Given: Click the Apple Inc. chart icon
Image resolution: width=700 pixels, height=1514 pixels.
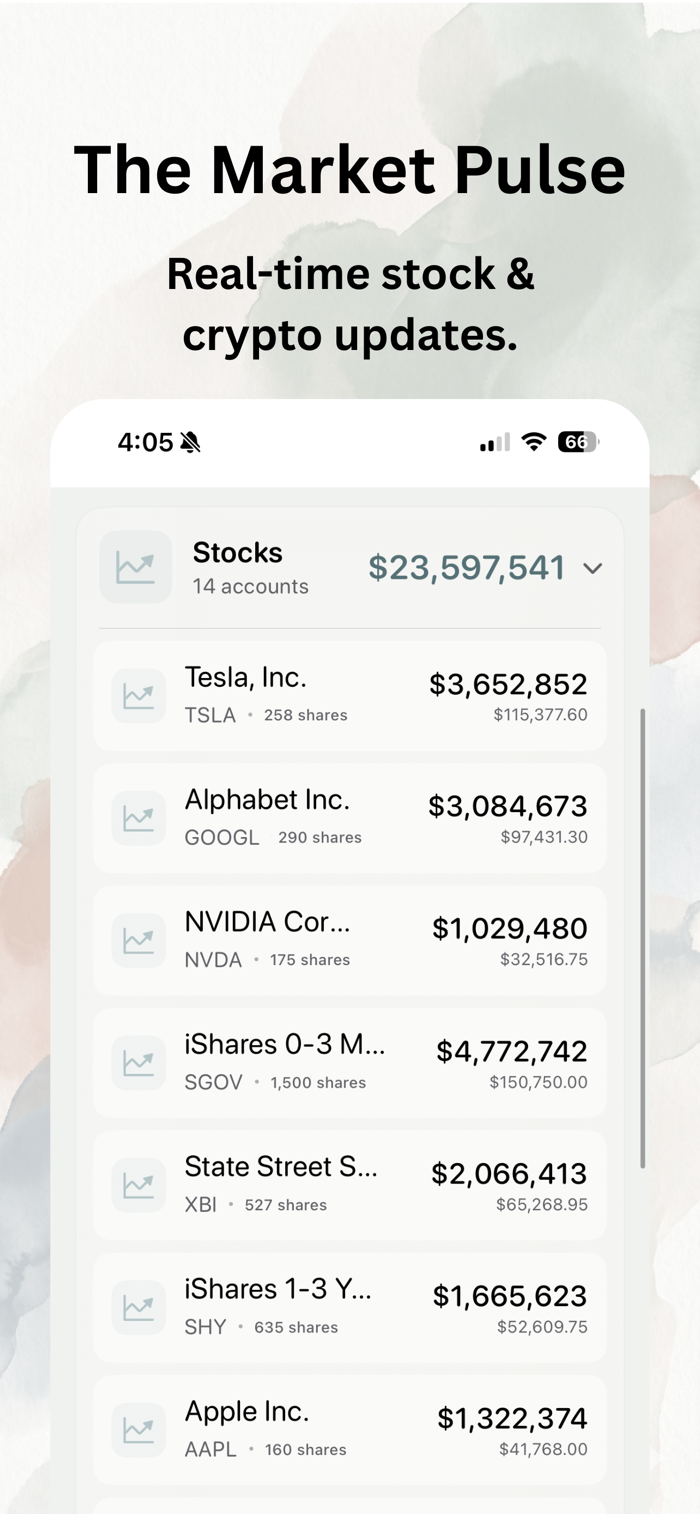Looking at the screenshot, I should point(139,1430).
